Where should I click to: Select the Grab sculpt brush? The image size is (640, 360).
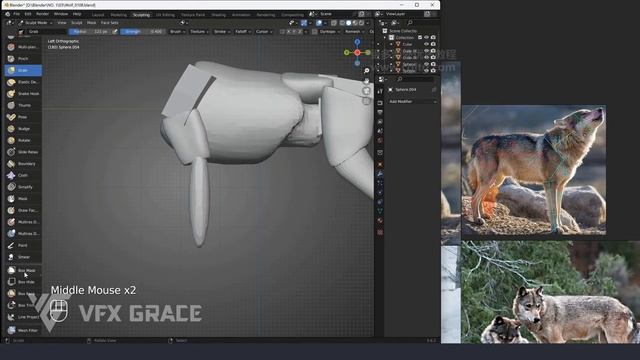[x=23, y=70]
